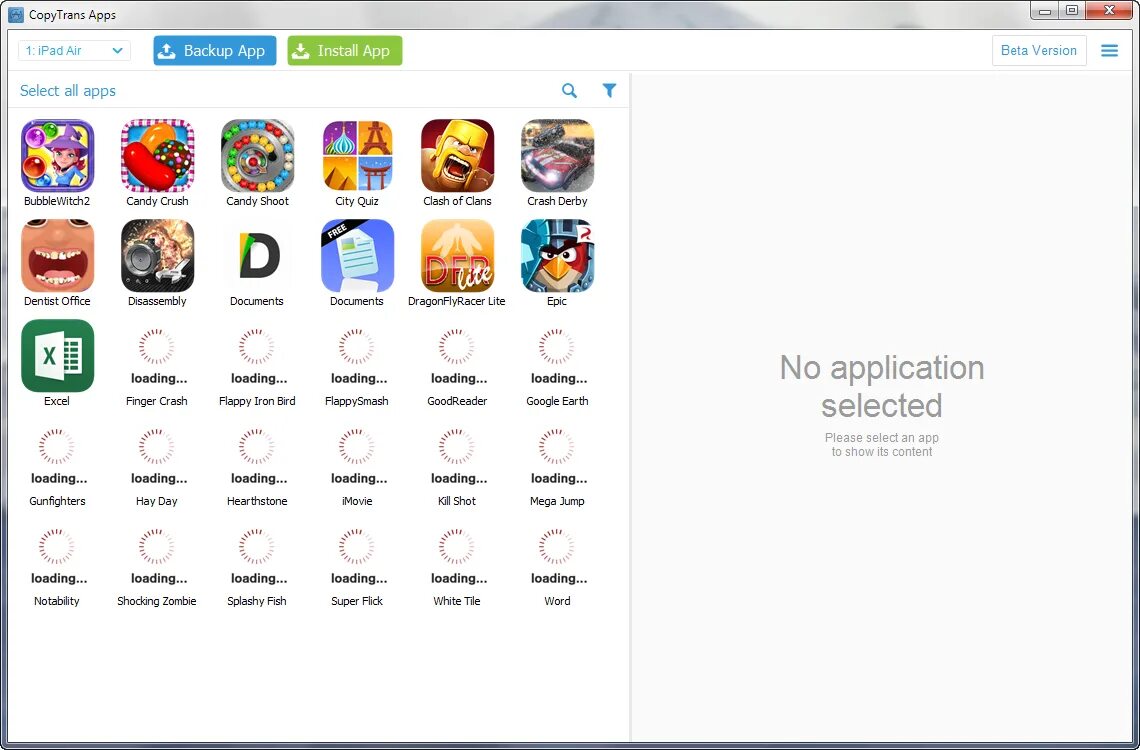The image size is (1140, 750).
Task: Select the Candy Crush app icon
Action: click(157, 156)
